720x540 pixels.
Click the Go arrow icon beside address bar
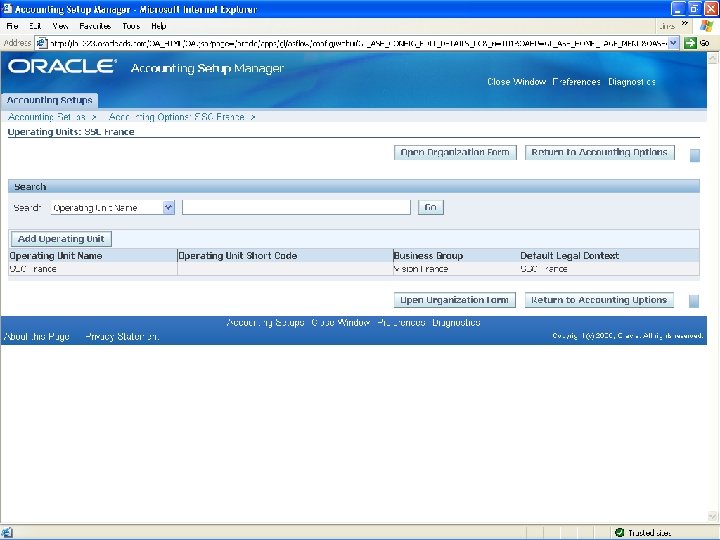[690, 43]
